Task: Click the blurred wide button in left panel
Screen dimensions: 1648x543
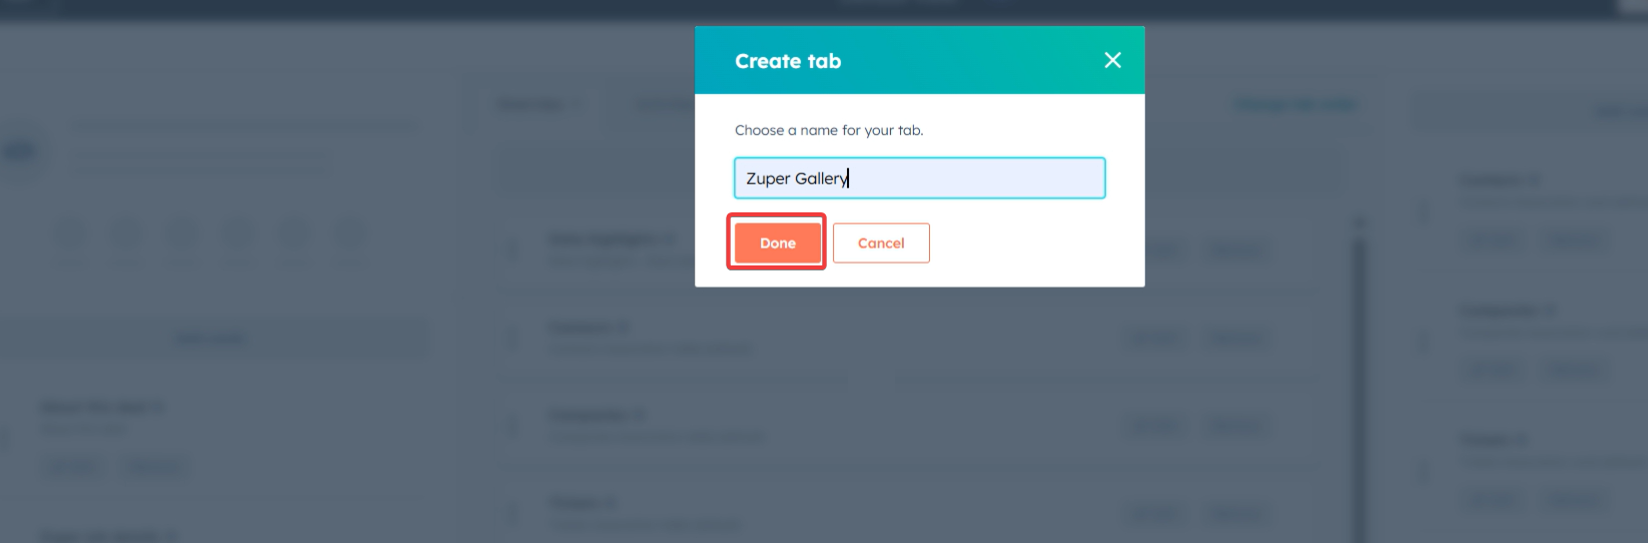Action: tap(210, 338)
